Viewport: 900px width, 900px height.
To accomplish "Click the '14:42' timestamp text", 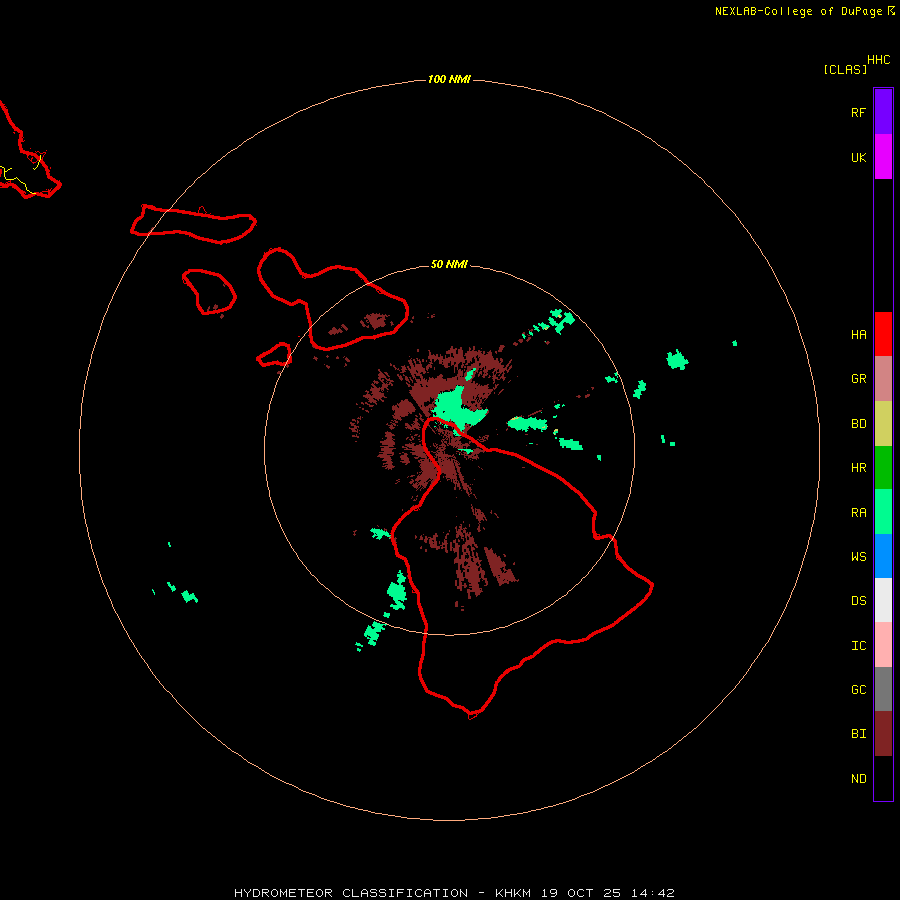I will (653, 893).
